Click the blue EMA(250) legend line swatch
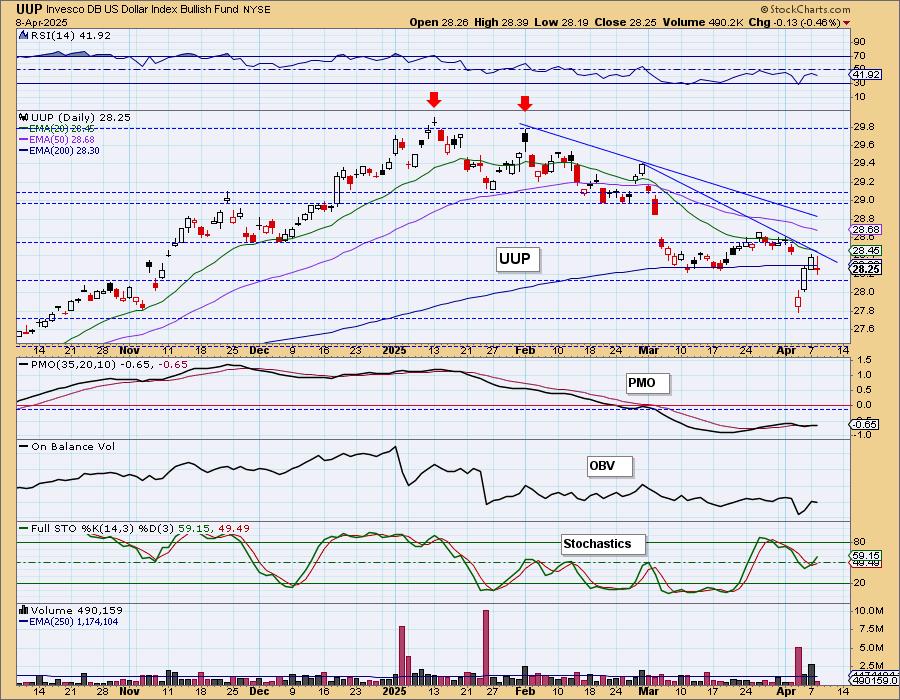This screenshot has height=700, width=900. [x=24, y=621]
